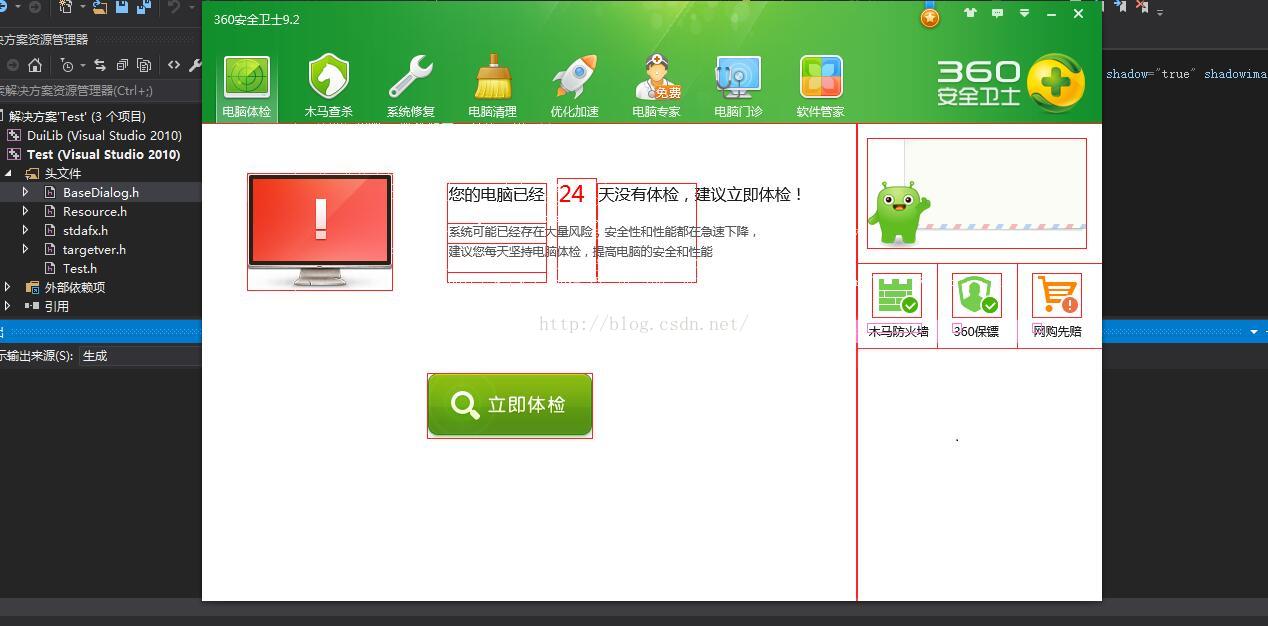The image size is (1268, 626).
Task: Select the BaseDialog.h file
Action: [x=101, y=192]
